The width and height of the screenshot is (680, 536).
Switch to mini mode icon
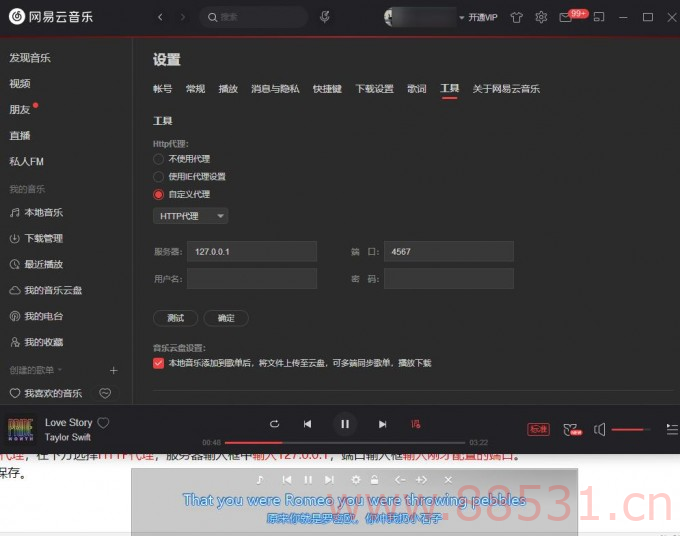pos(599,17)
